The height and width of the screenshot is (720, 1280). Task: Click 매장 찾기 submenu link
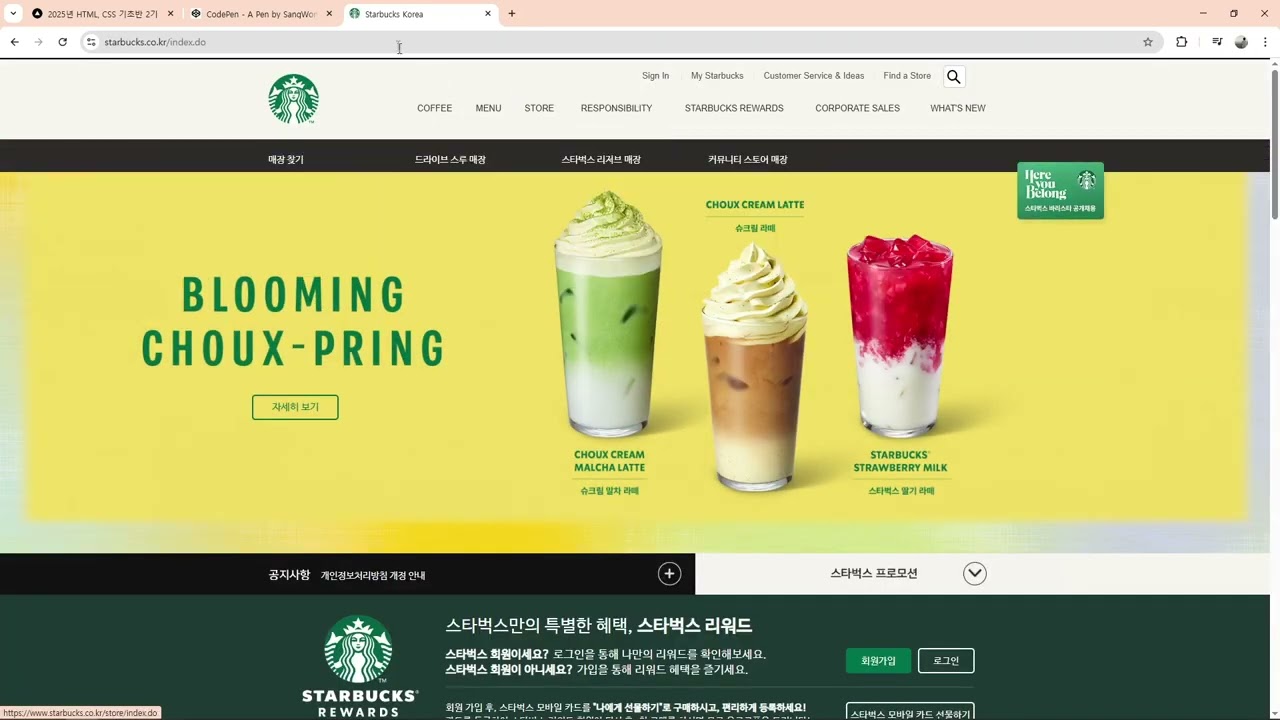(286, 159)
